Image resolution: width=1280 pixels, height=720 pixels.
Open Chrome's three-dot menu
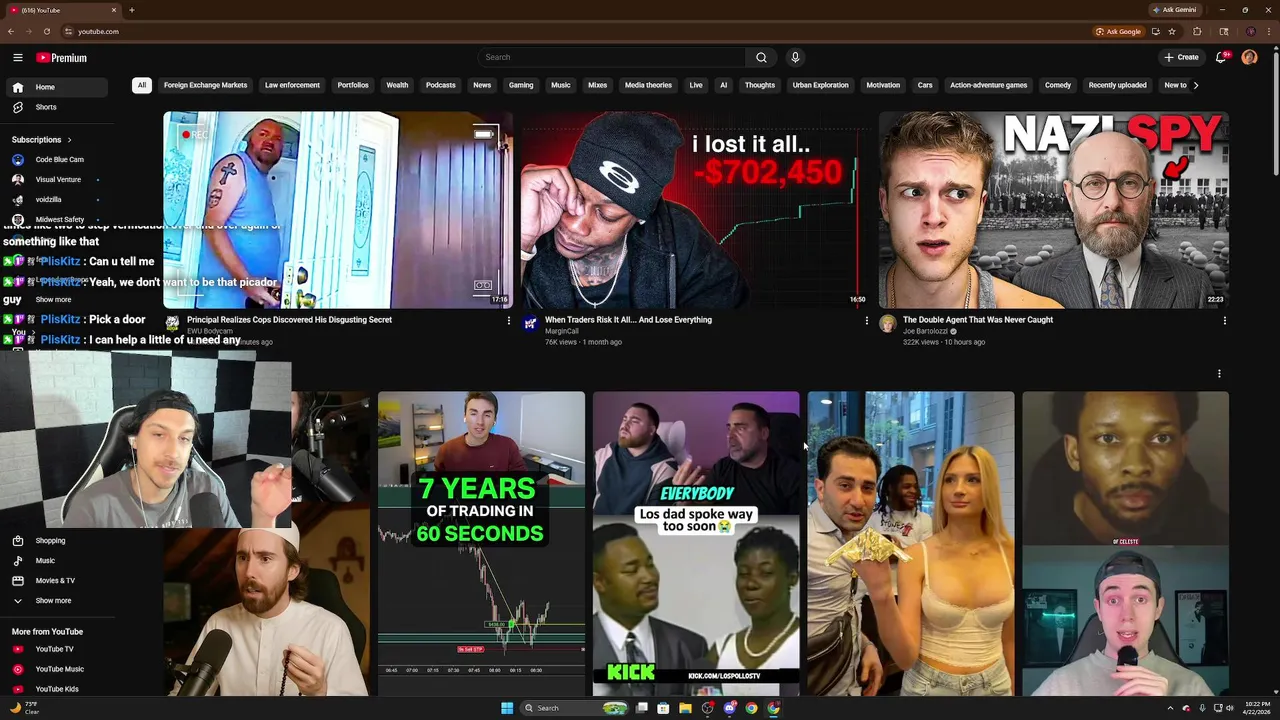[x=1267, y=31]
